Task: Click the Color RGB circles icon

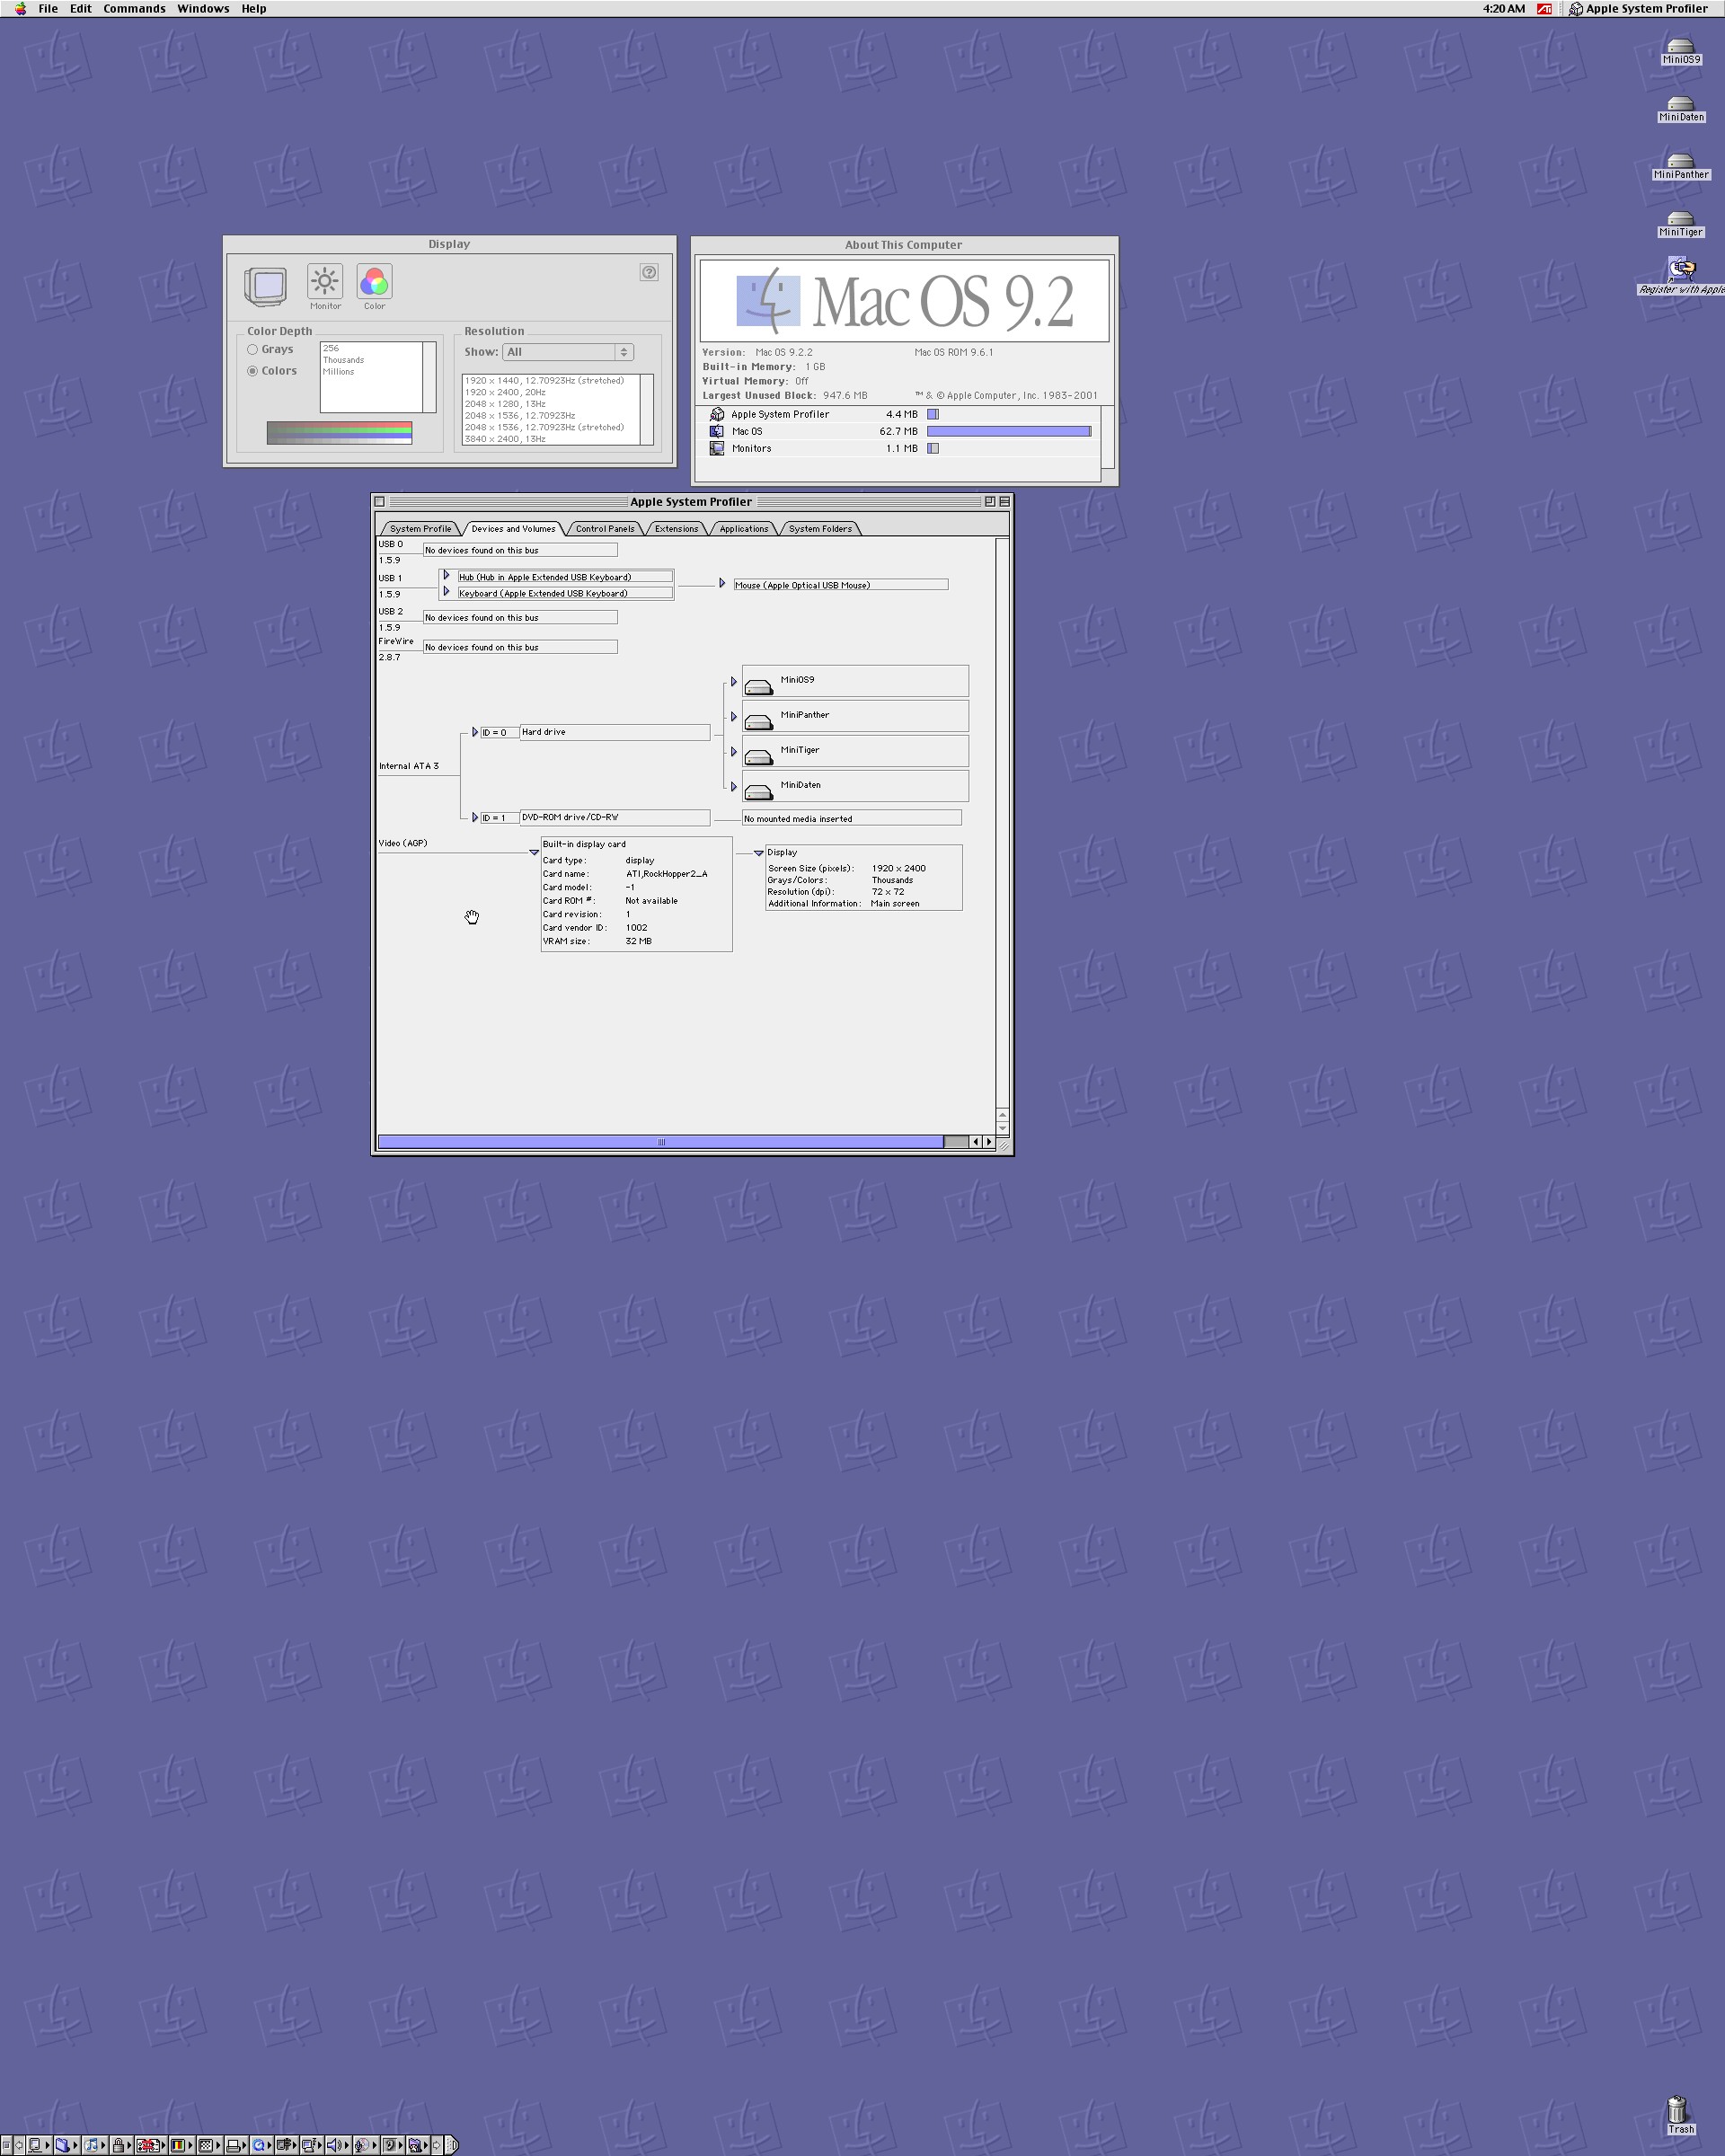Action: [x=374, y=282]
